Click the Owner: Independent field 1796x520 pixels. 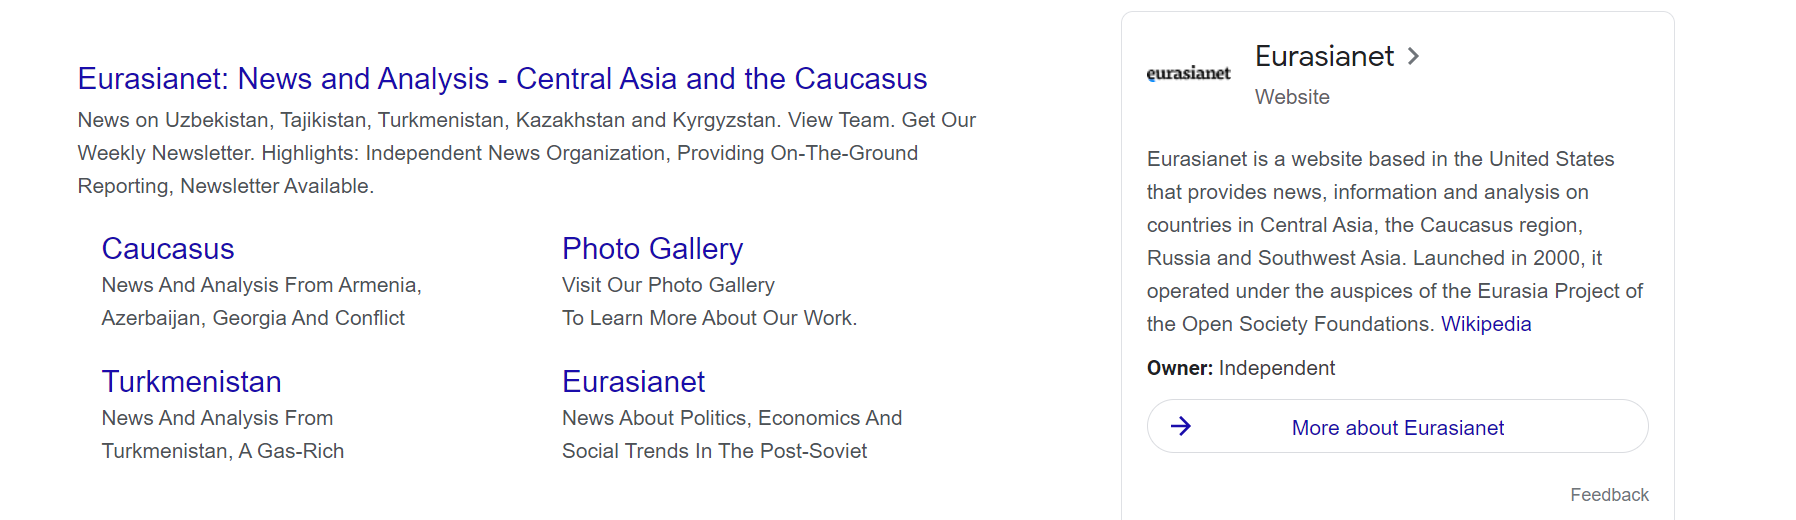tap(1240, 368)
